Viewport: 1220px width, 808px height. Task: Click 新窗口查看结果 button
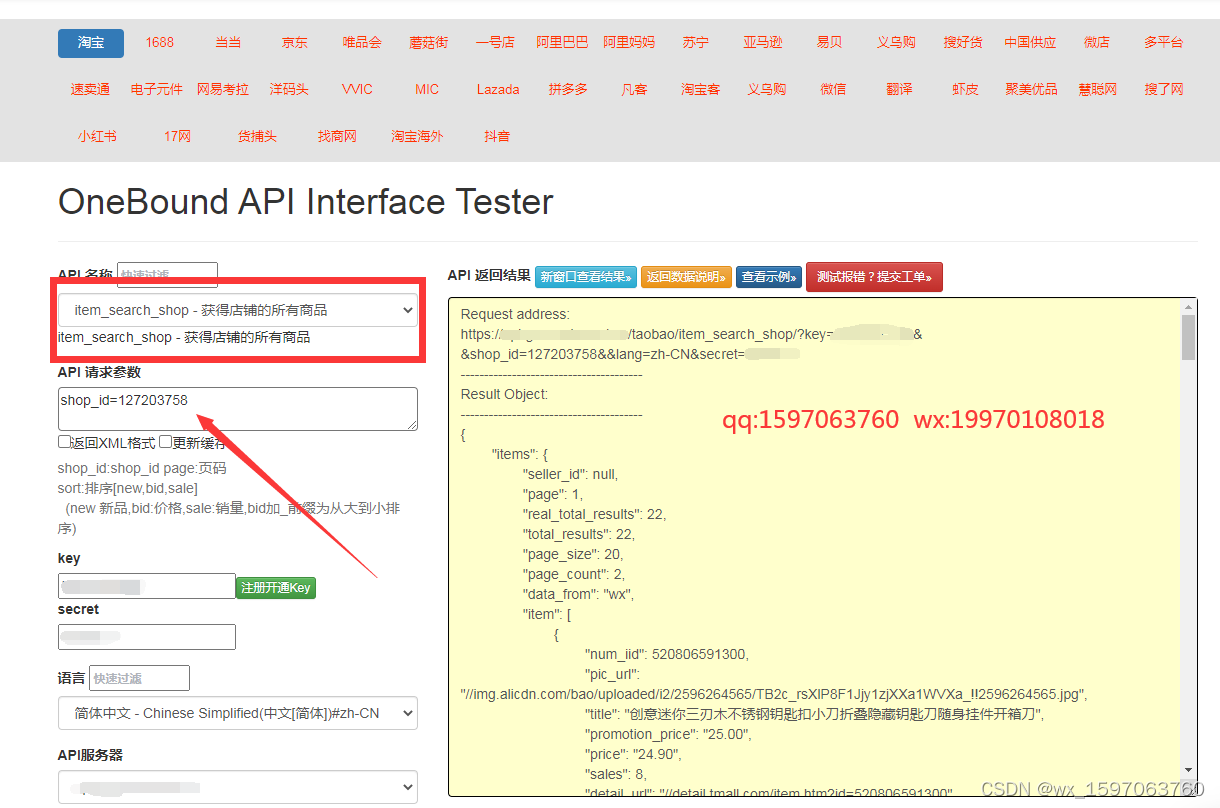pos(586,277)
